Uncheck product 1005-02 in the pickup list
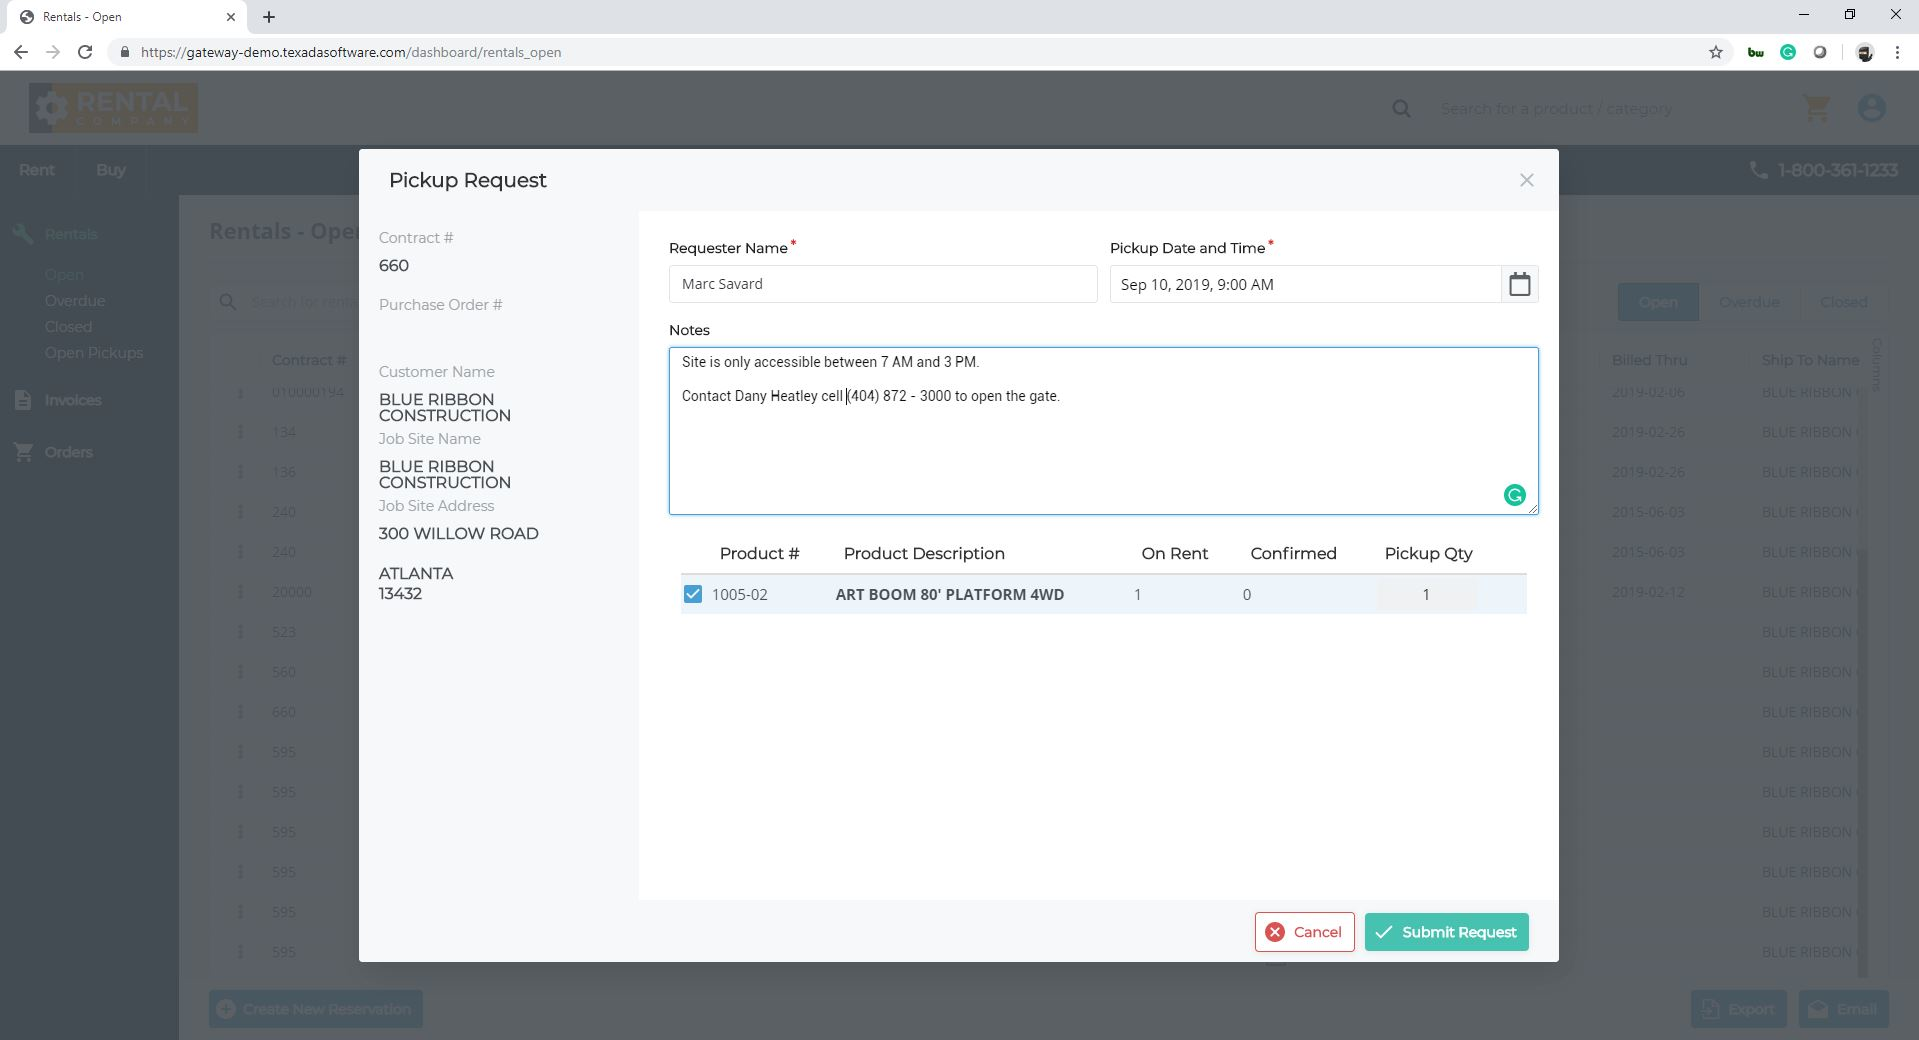The height and width of the screenshot is (1040, 1919). [692, 593]
